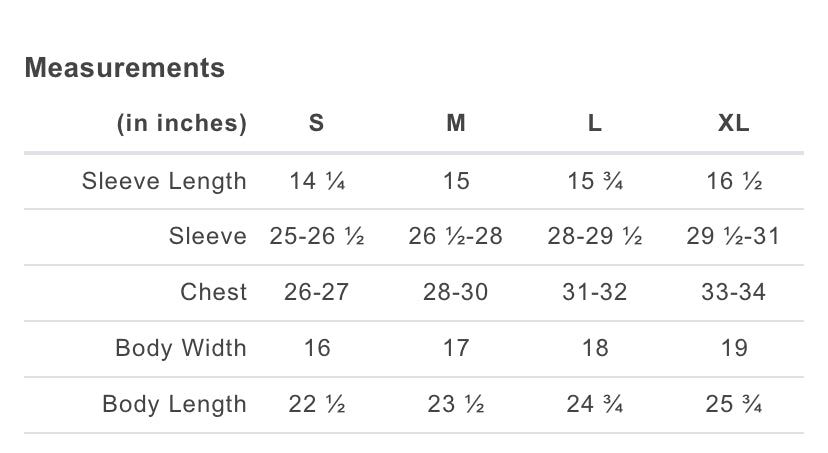Click body width value 19
Screen dimensions: 828x453
734,348
